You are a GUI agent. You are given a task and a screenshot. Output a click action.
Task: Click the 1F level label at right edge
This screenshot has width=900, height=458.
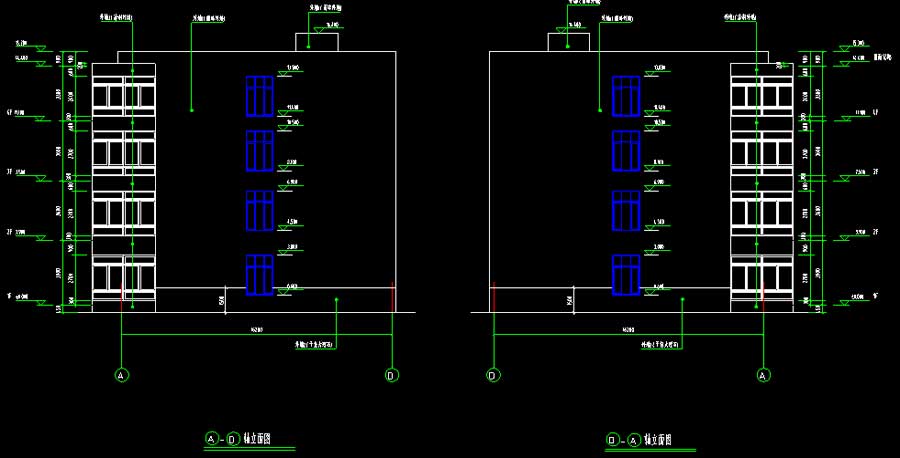click(x=875, y=297)
